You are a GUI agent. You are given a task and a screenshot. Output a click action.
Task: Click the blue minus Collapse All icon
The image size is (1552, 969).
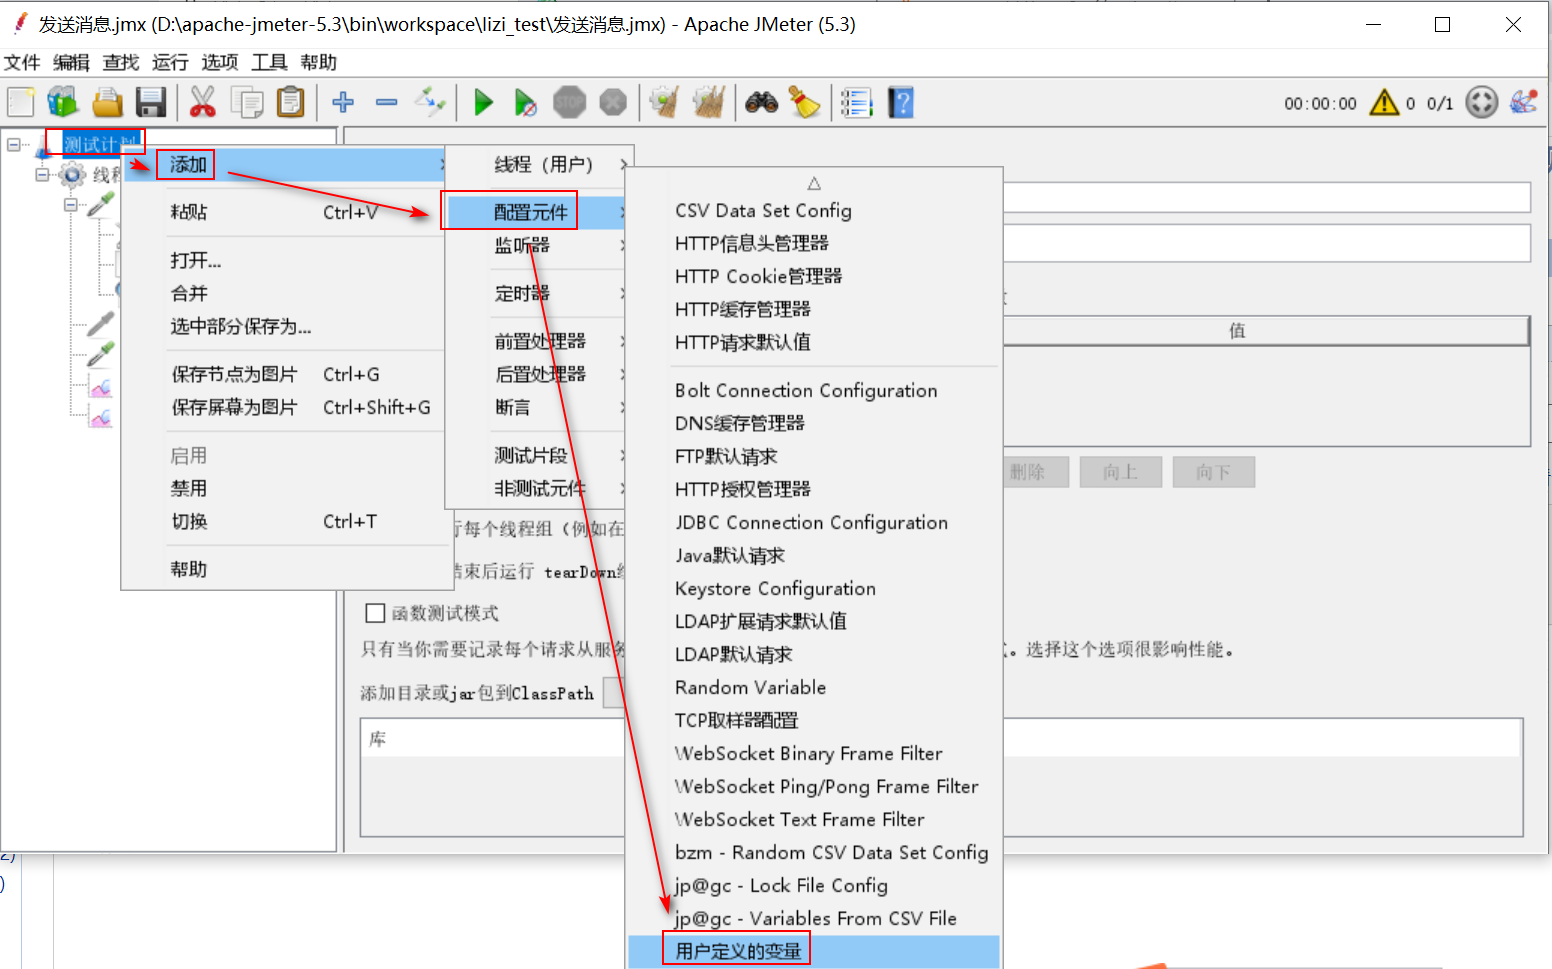pos(387,102)
